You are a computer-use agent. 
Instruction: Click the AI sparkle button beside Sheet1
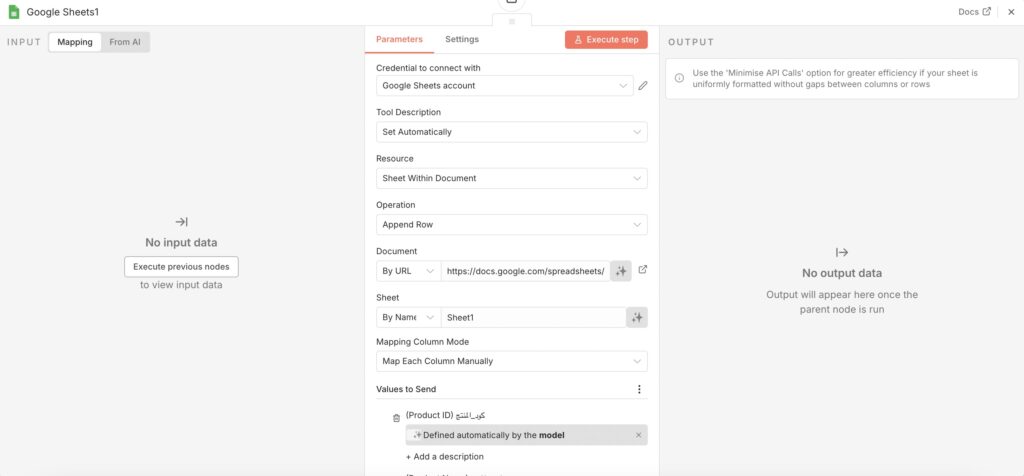[637, 317]
